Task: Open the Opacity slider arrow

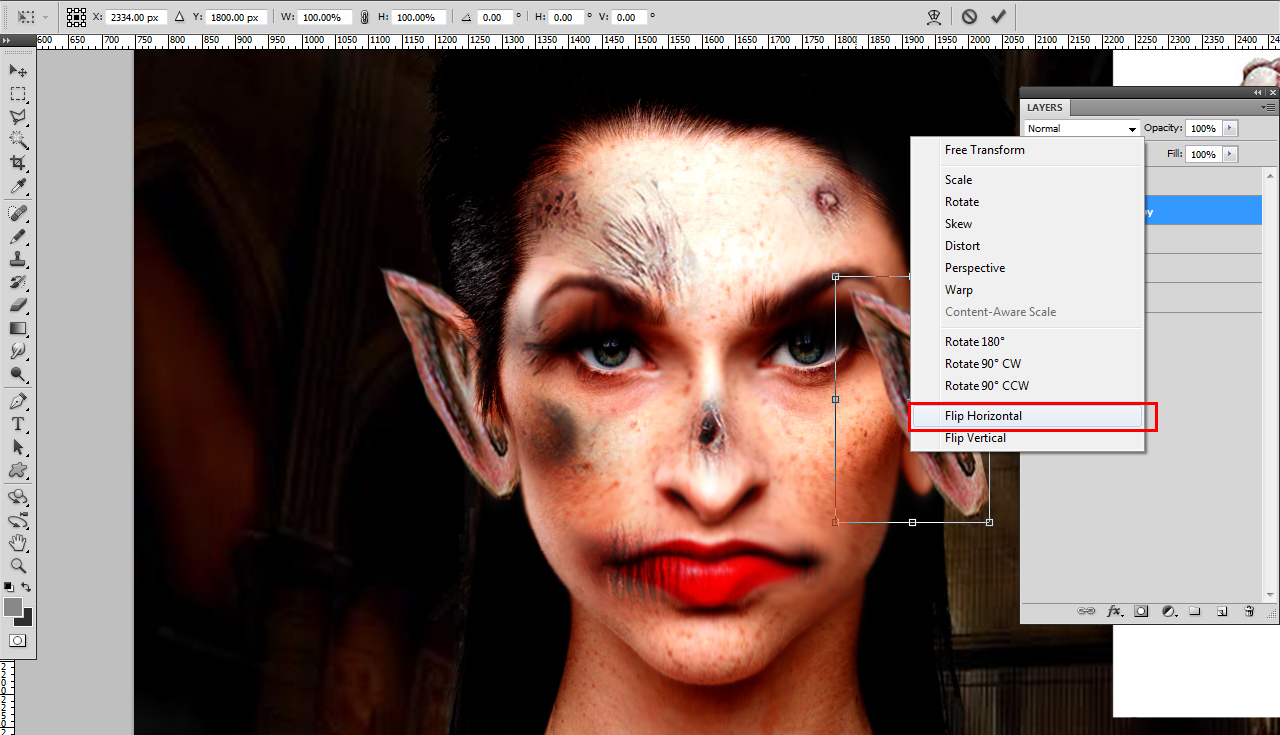Action: [1230, 128]
